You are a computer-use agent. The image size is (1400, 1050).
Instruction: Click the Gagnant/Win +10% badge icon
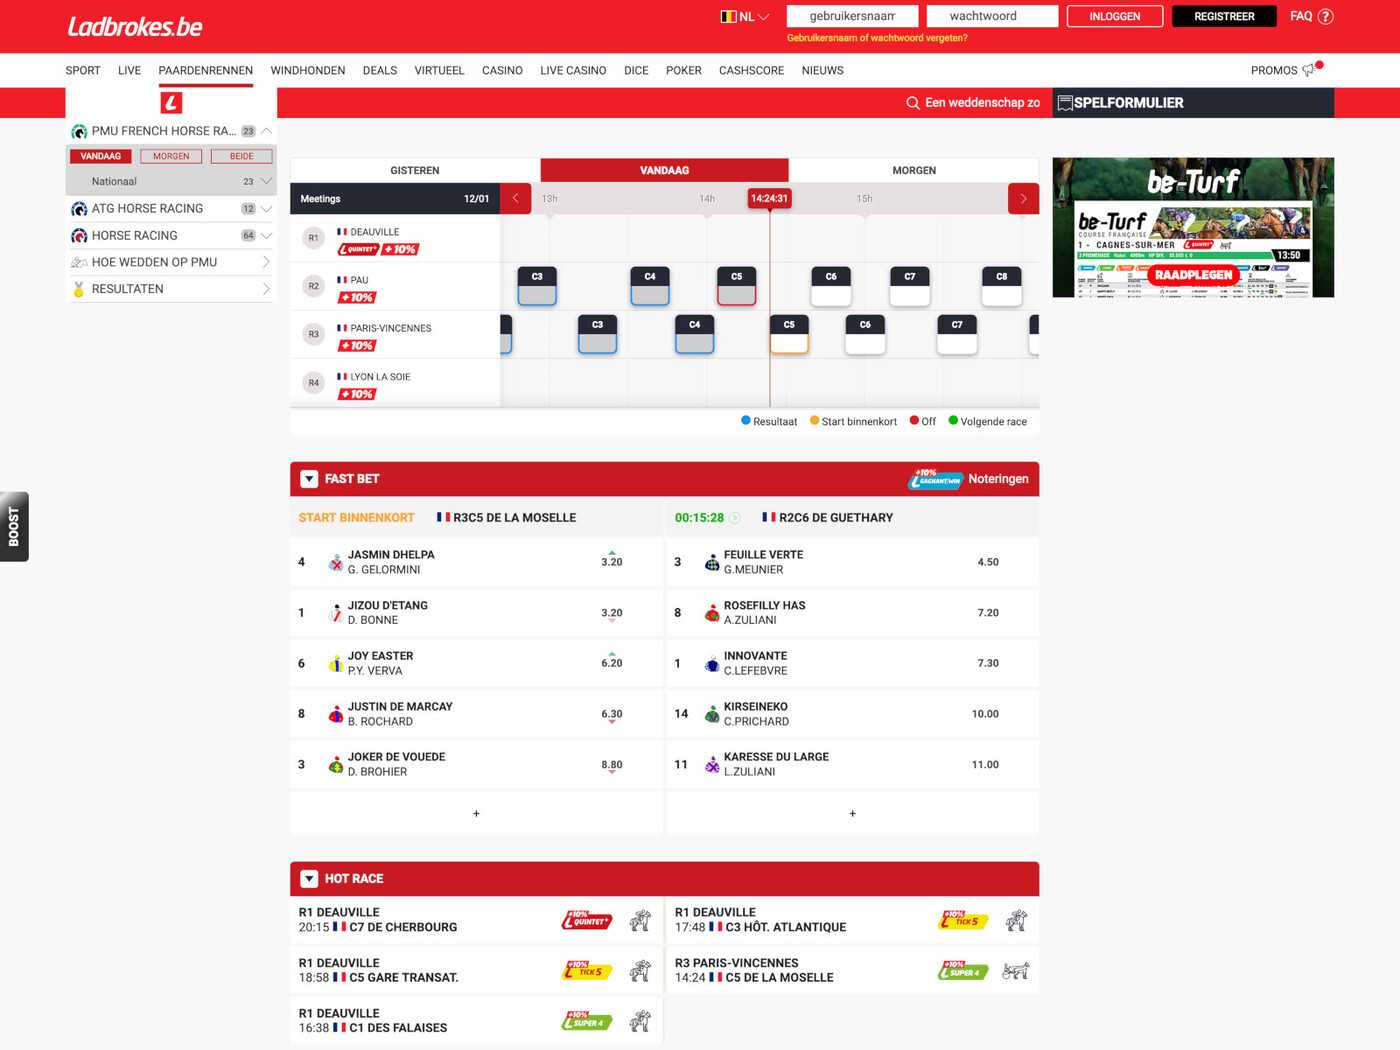click(935, 479)
